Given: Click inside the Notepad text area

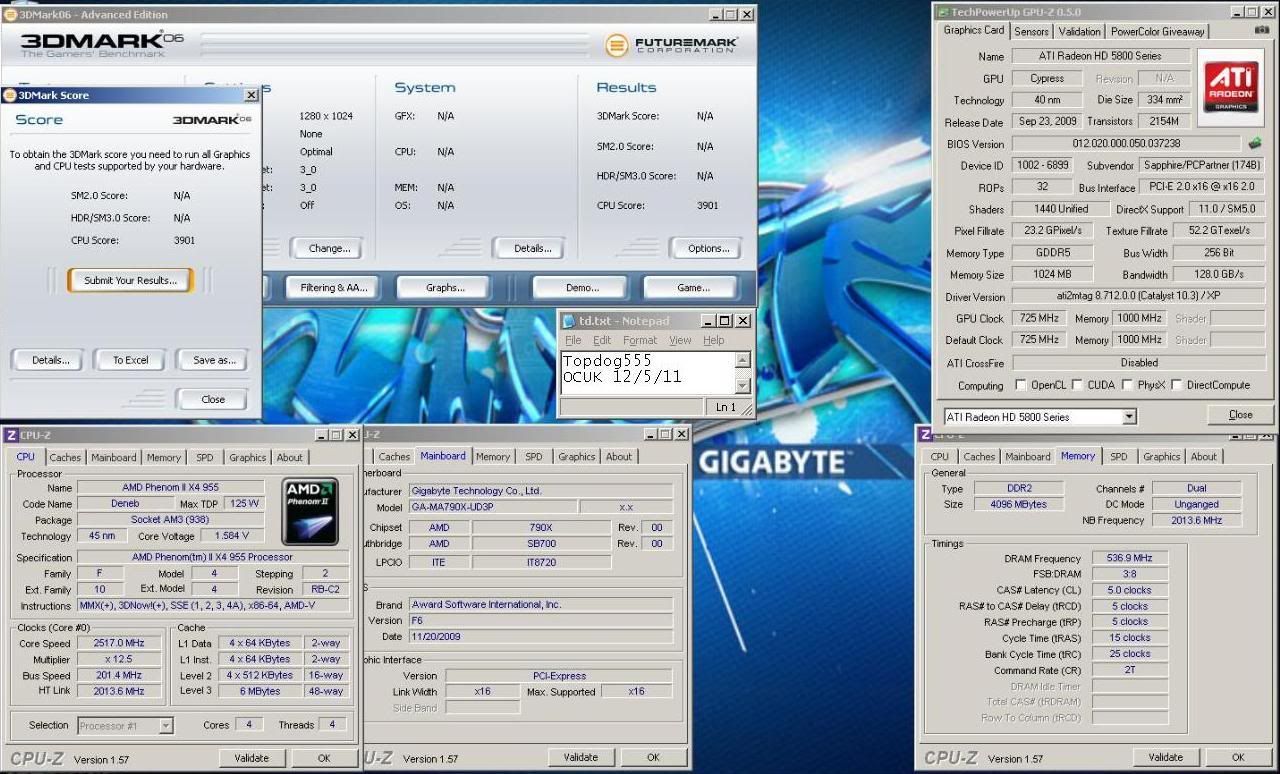Looking at the screenshot, I should tap(647, 373).
